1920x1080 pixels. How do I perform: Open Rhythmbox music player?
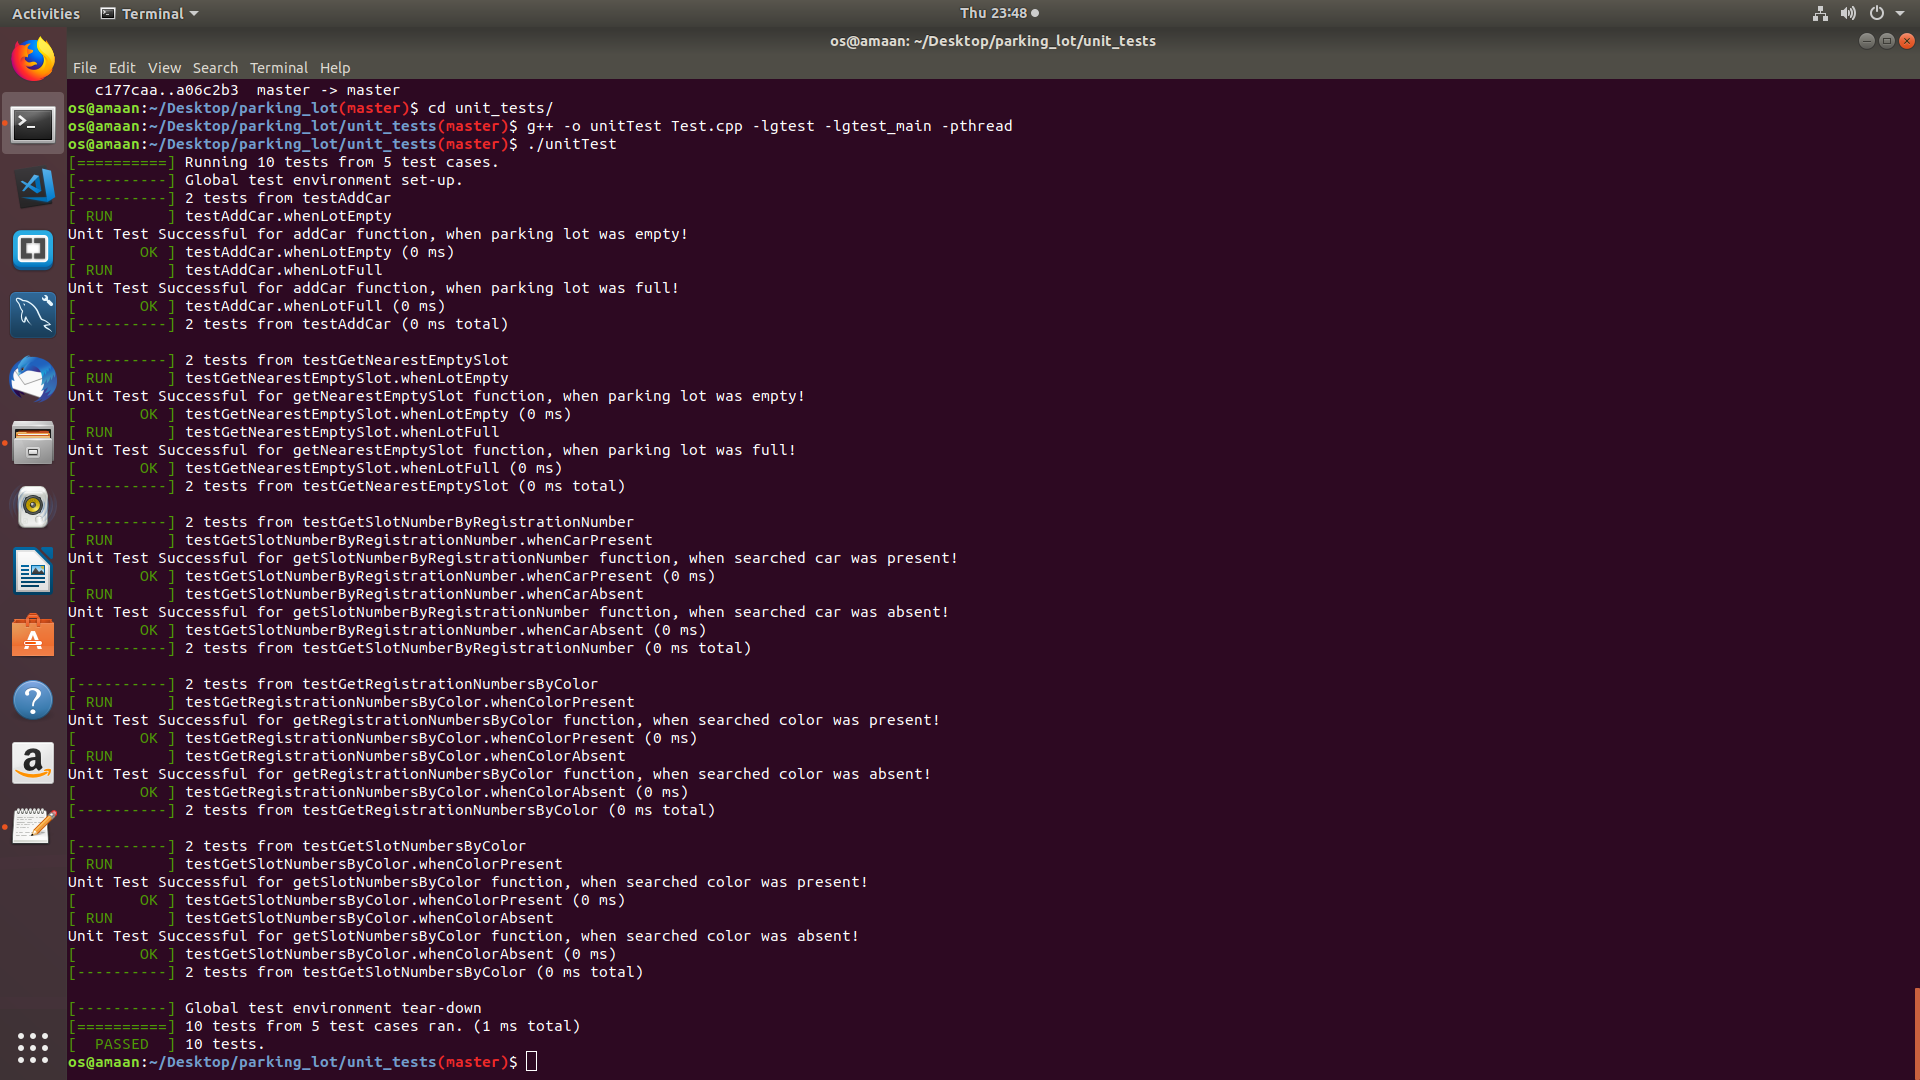coord(33,507)
